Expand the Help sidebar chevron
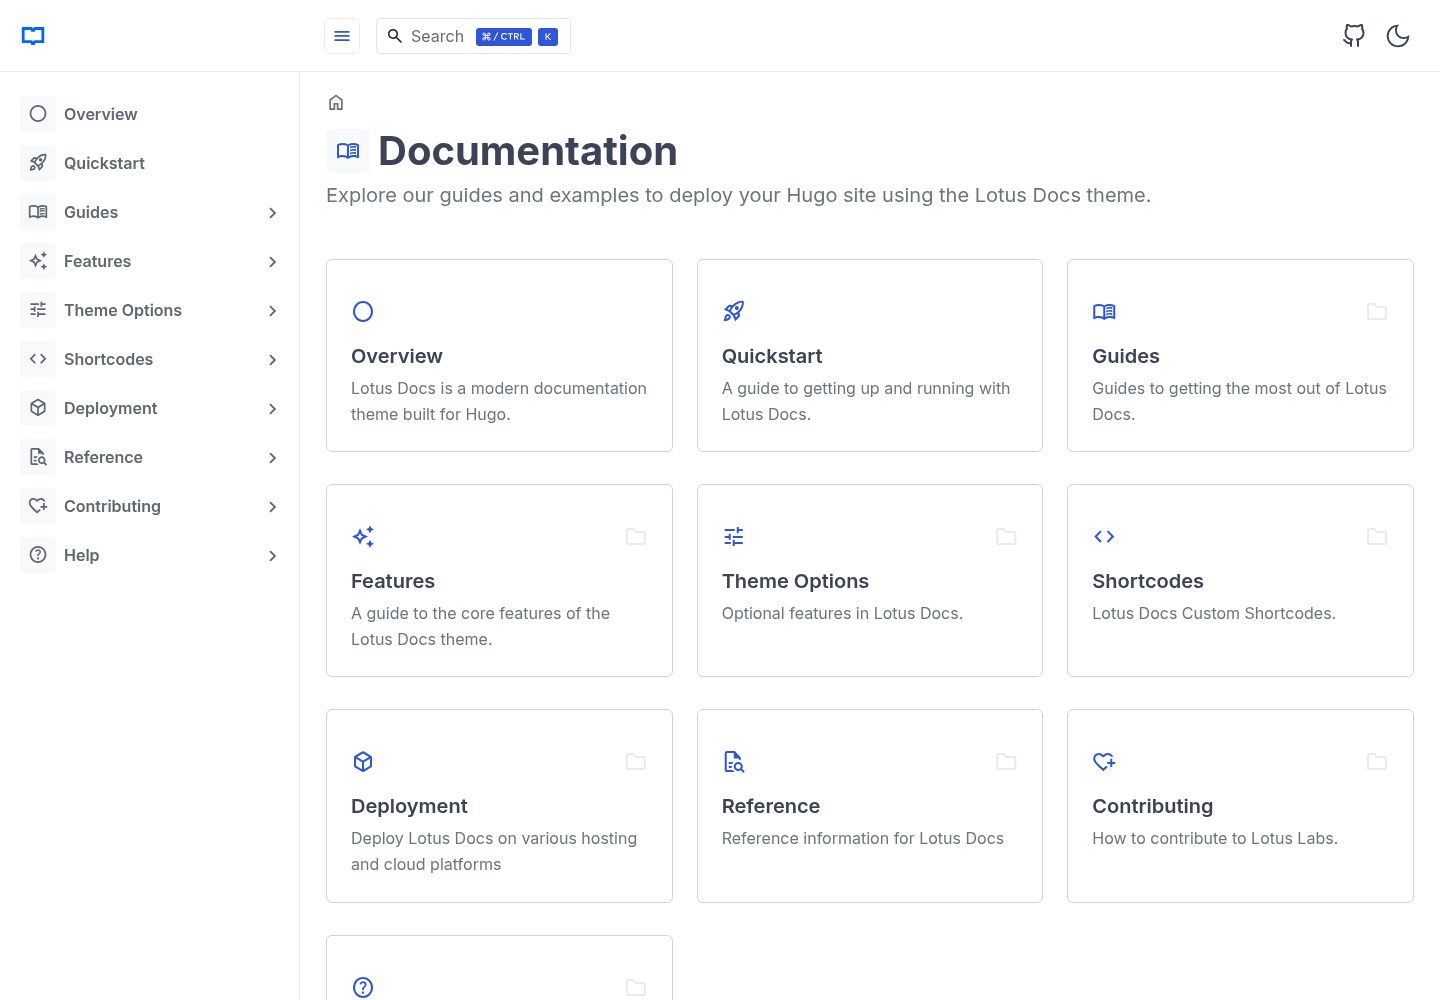 [x=273, y=556]
